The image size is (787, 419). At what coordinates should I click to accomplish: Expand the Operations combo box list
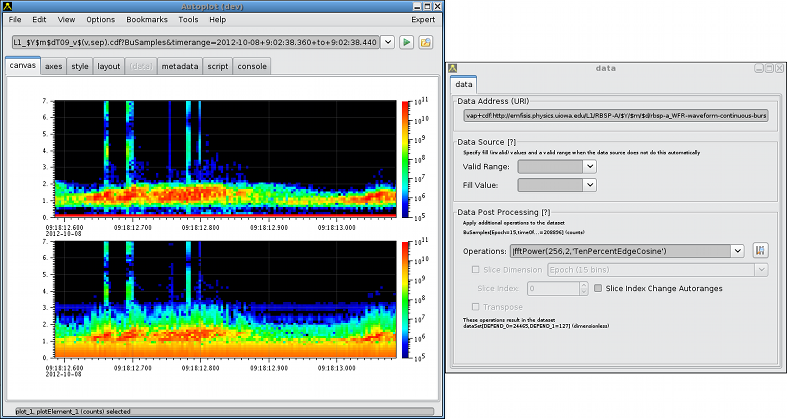click(737, 250)
